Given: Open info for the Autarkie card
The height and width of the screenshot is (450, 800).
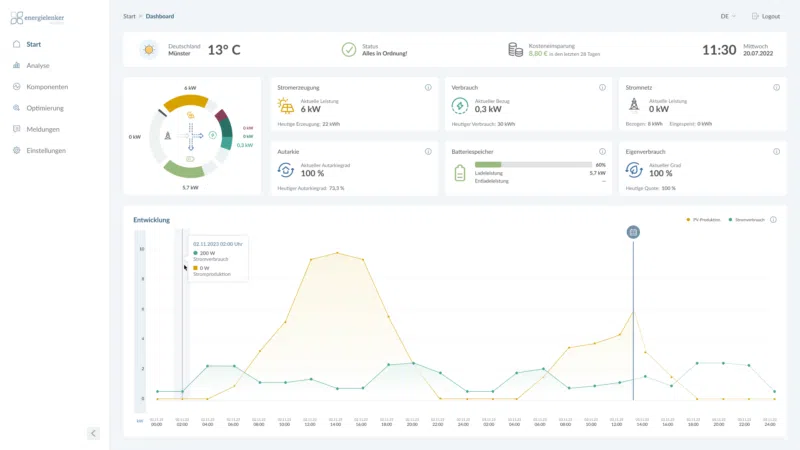Looking at the screenshot, I should pyautogui.click(x=428, y=151).
